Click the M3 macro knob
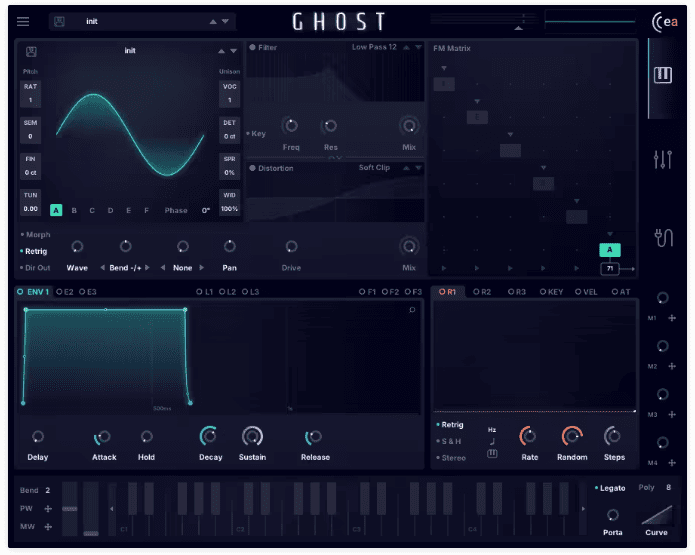 [663, 395]
